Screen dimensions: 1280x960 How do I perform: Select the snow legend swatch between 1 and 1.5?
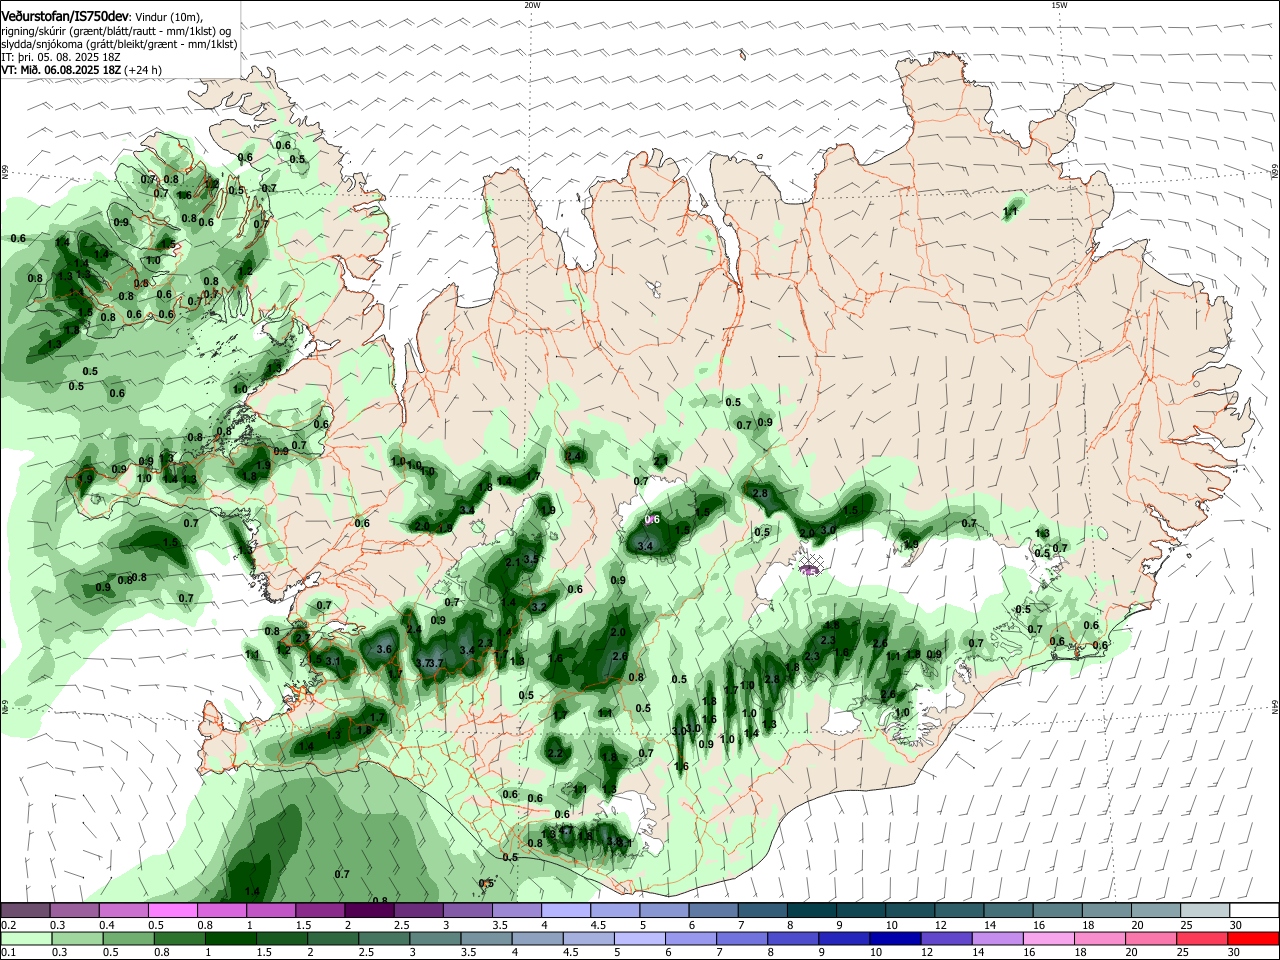click(x=270, y=911)
